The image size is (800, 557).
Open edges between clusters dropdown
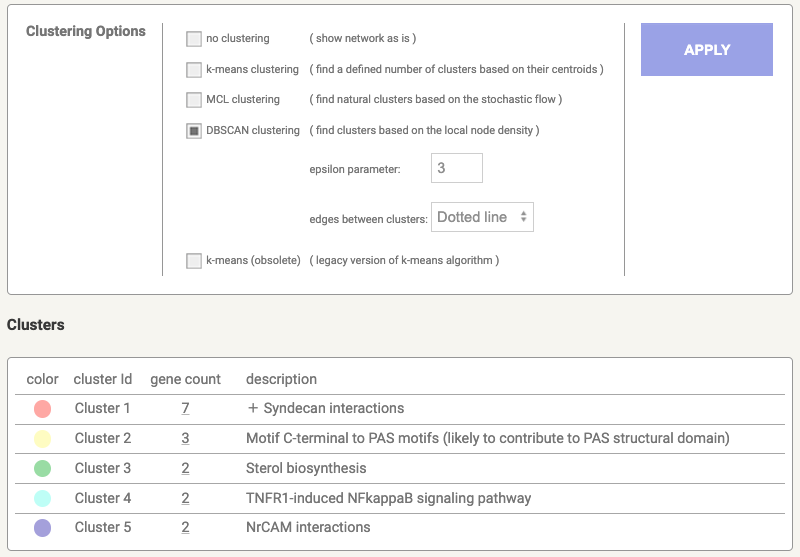482,217
